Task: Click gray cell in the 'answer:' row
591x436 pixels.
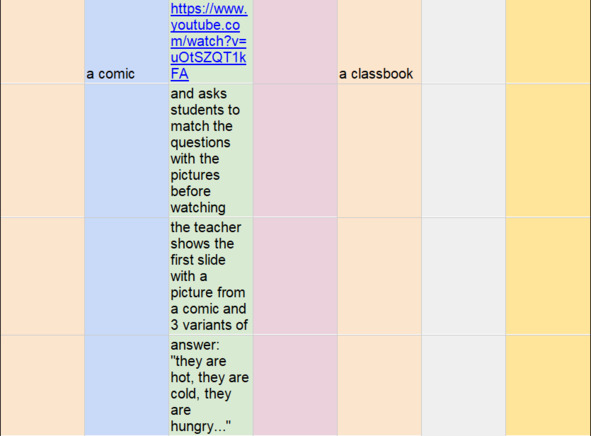Action: tap(463, 386)
